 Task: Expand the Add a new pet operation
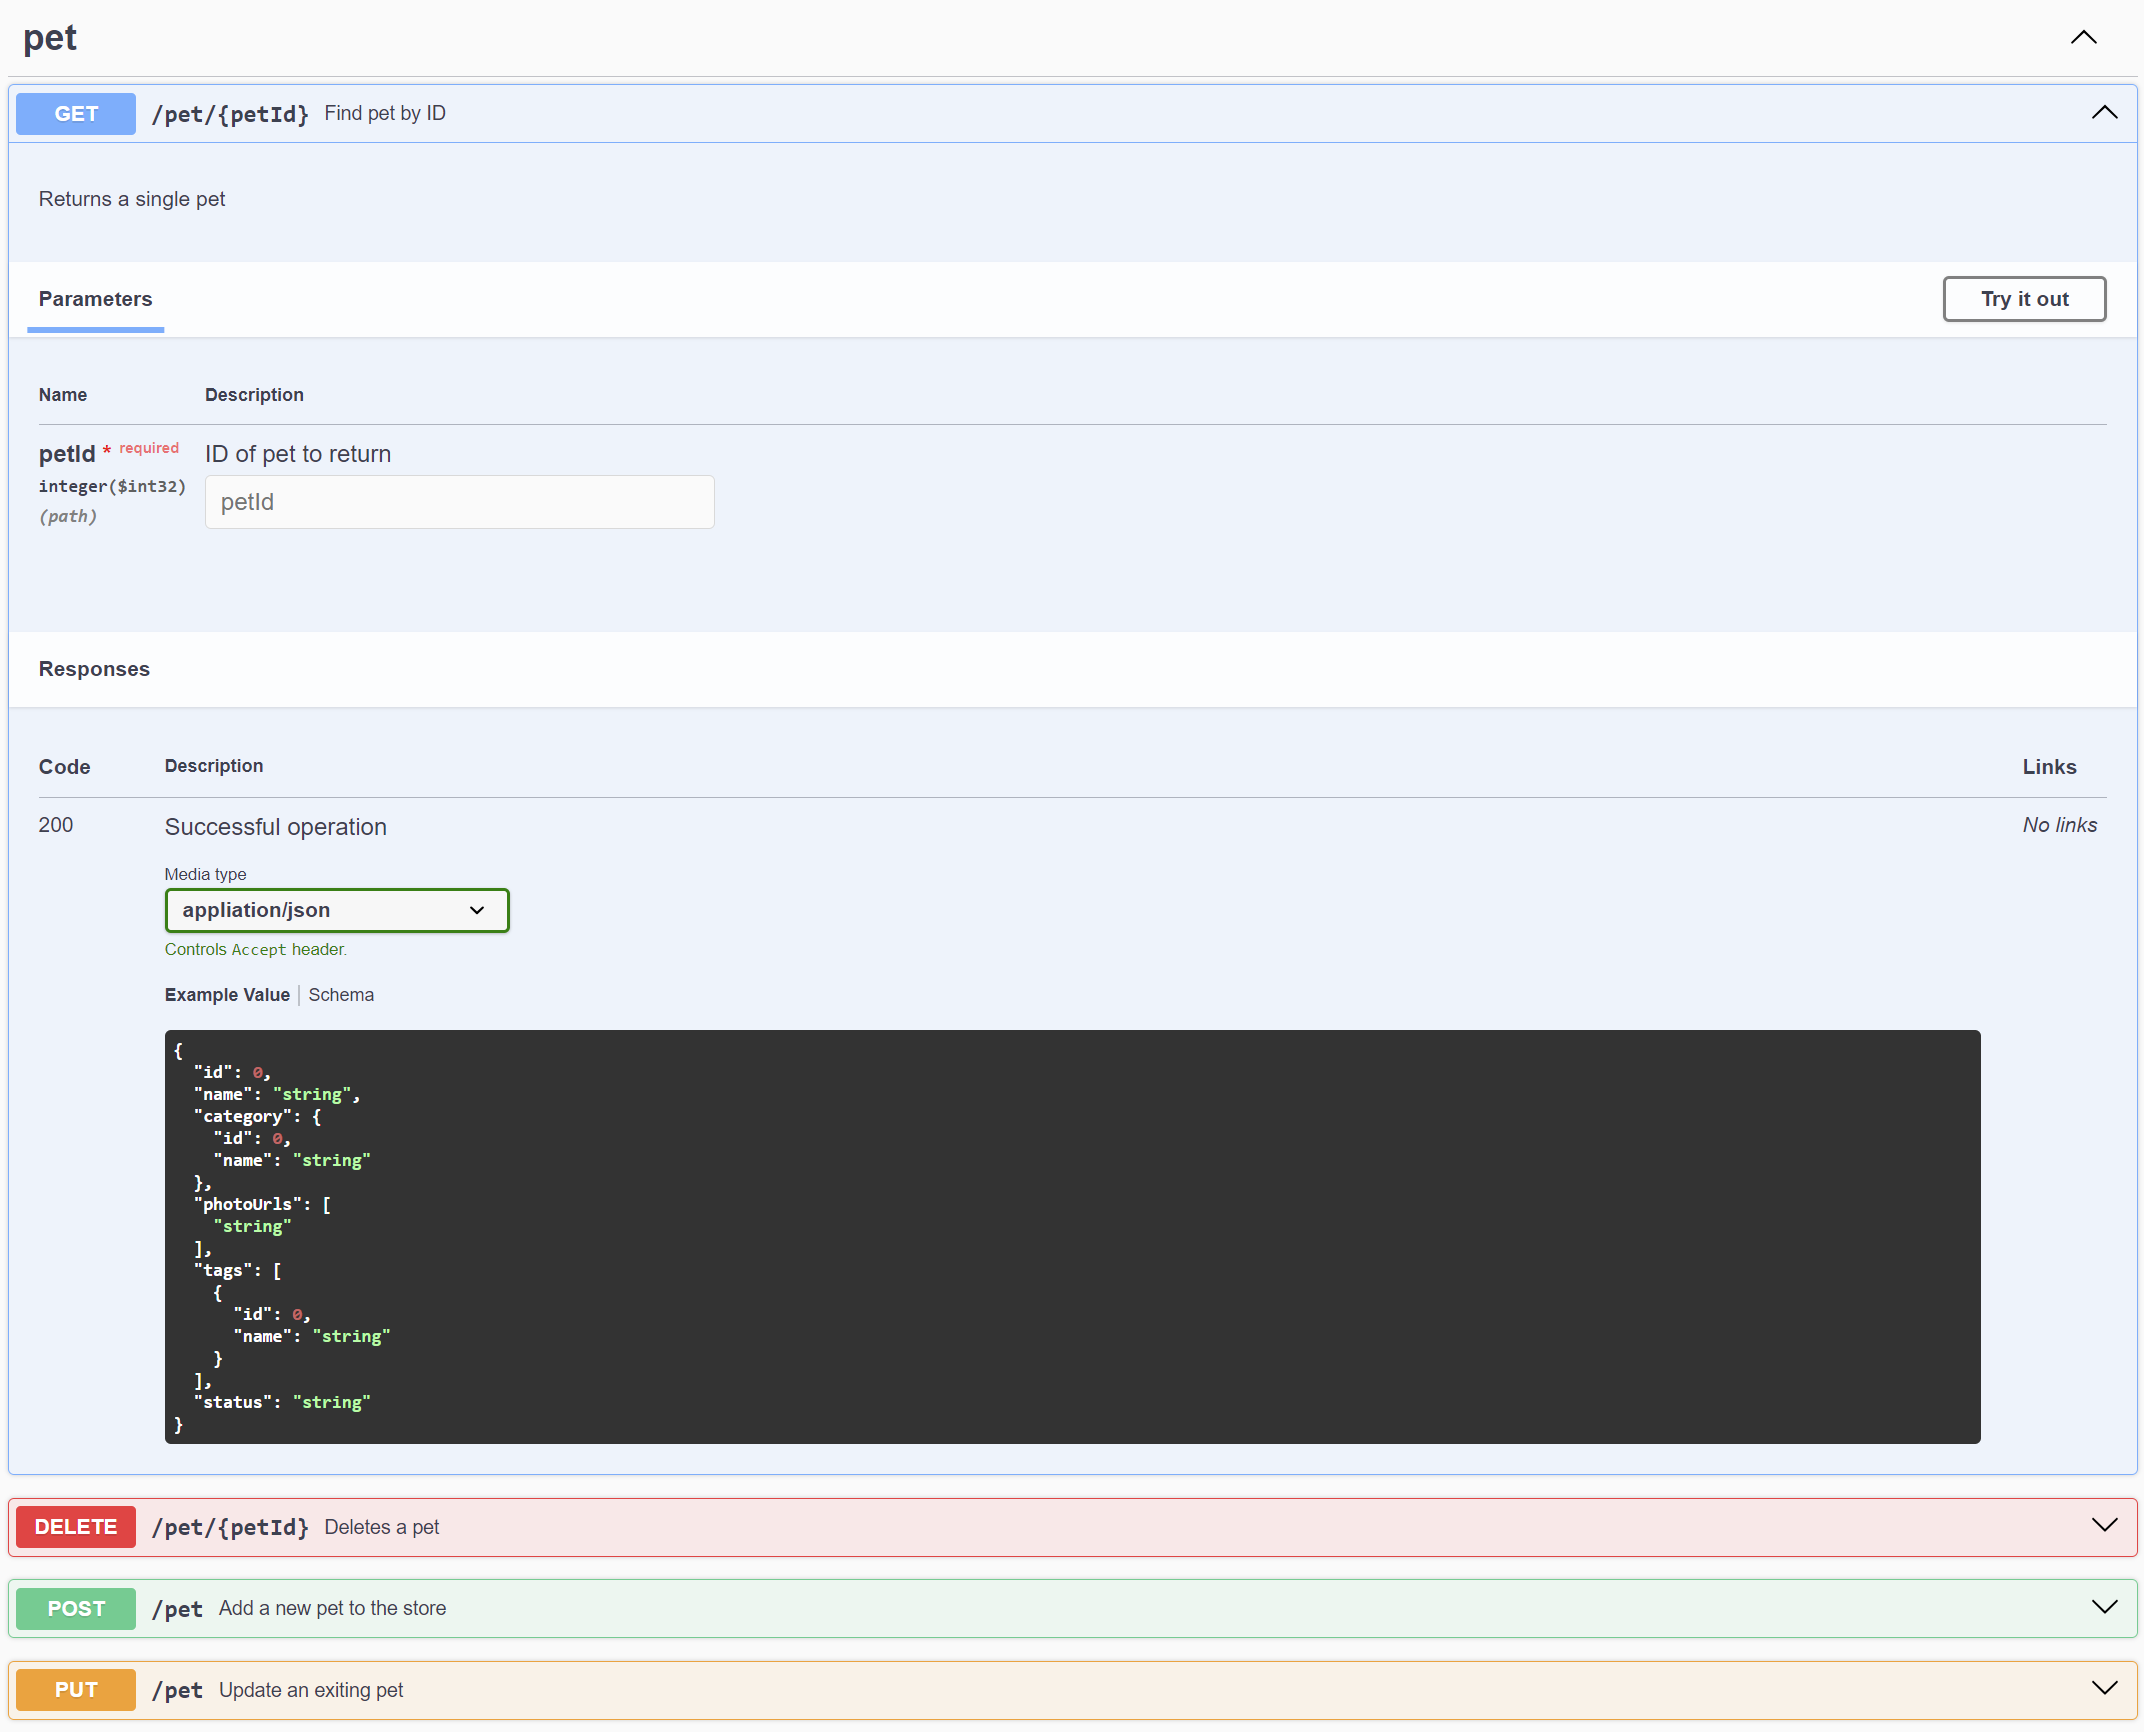coord(332,1608)
